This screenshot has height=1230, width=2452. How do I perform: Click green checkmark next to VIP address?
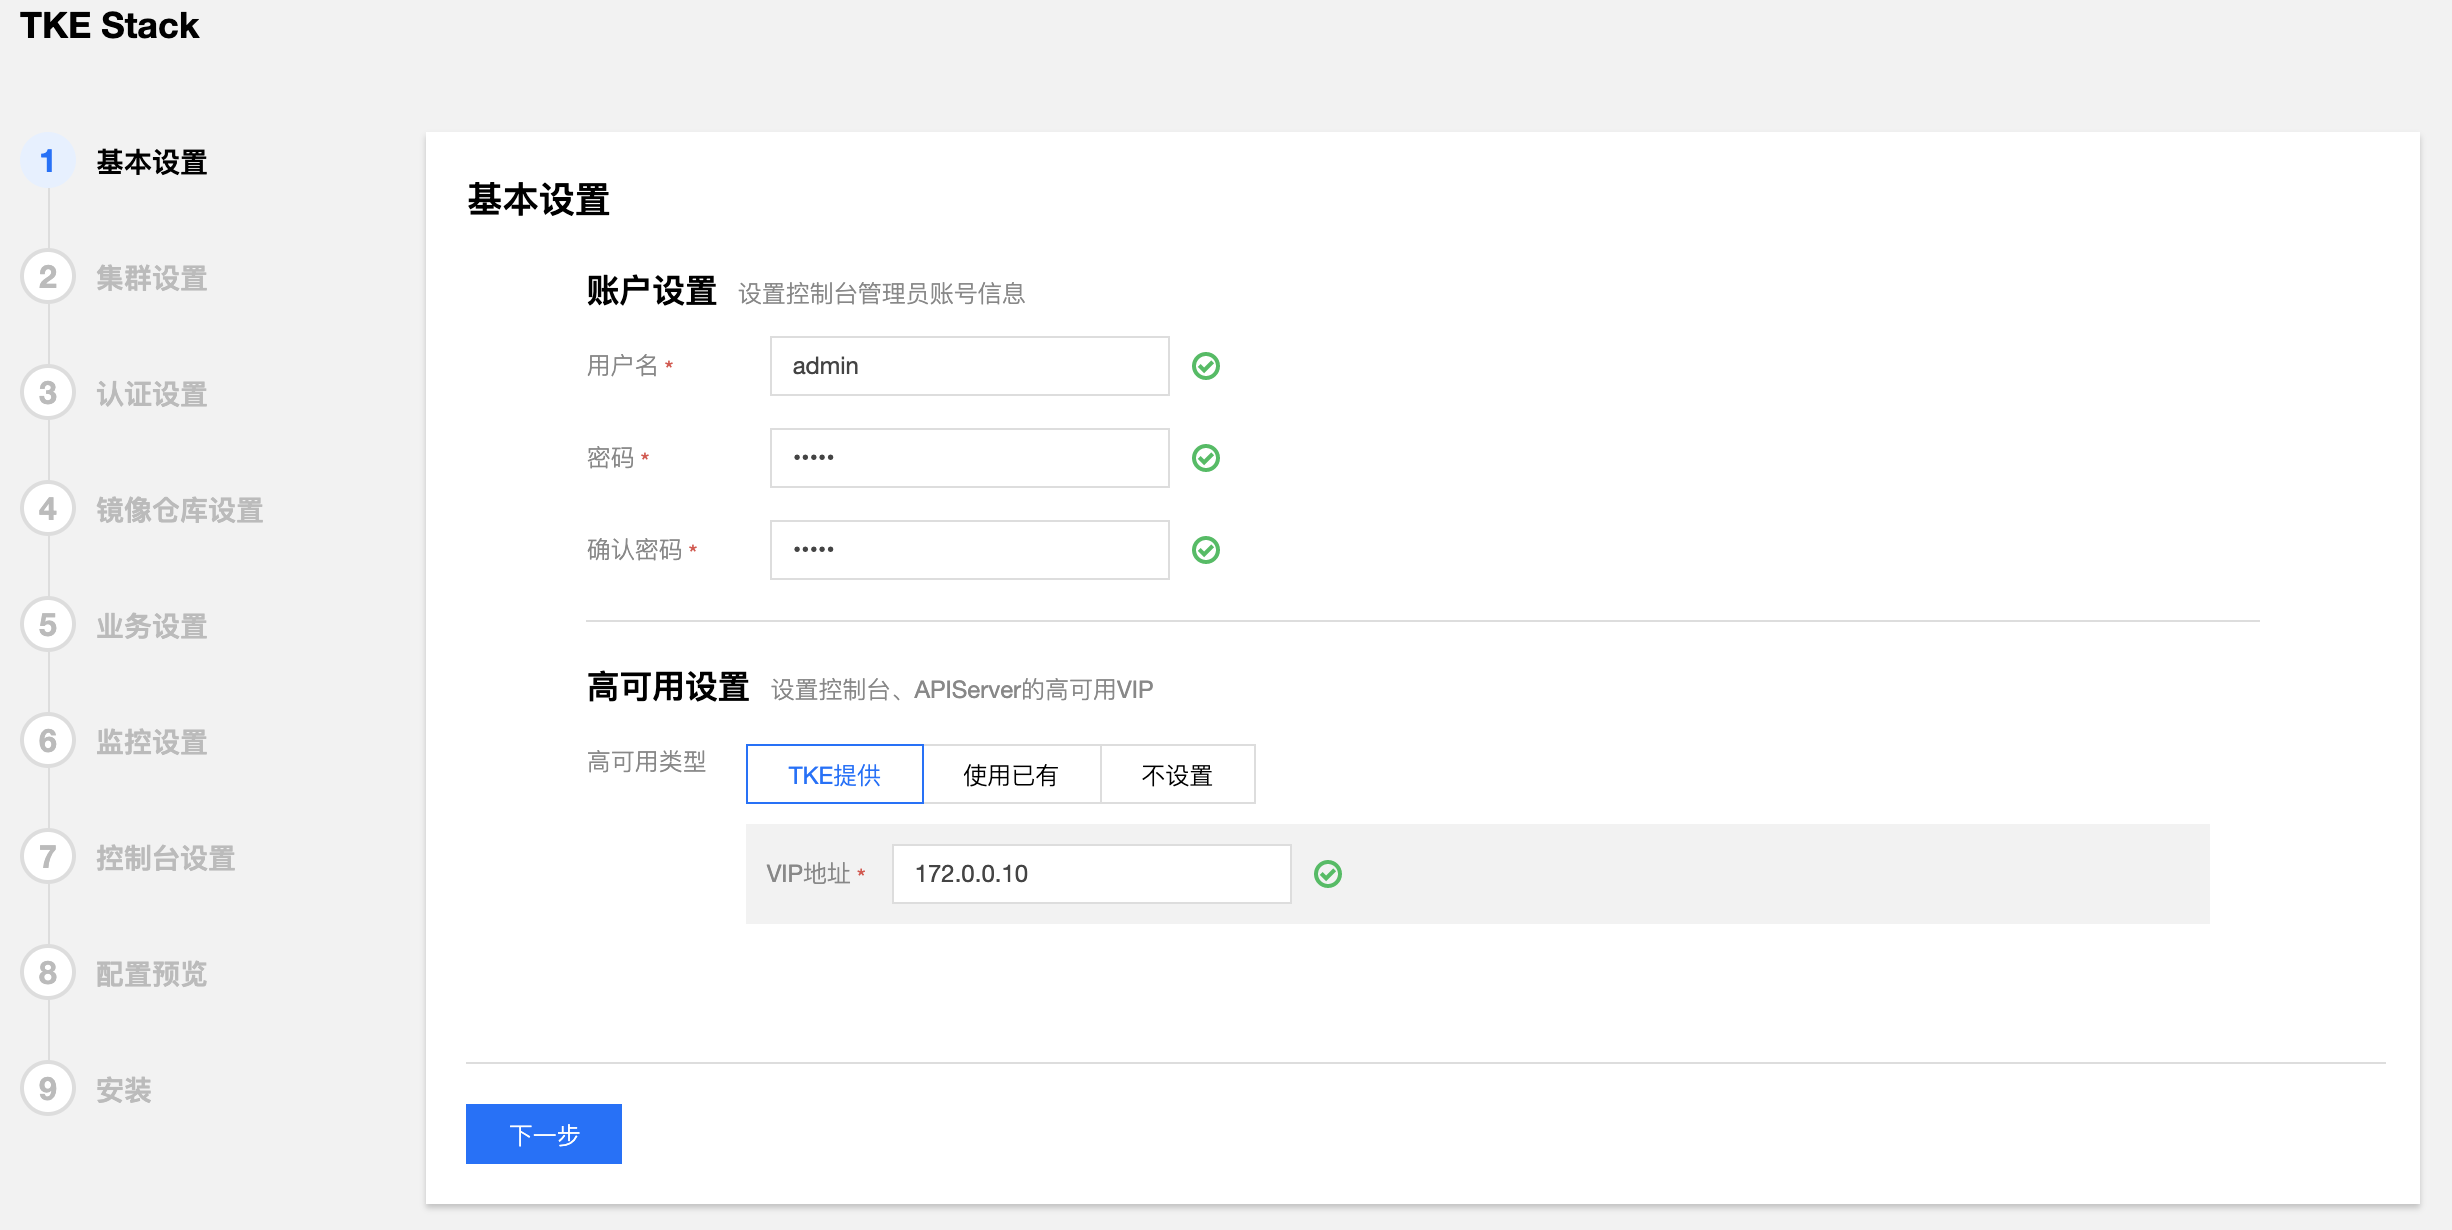(1328, 874)
